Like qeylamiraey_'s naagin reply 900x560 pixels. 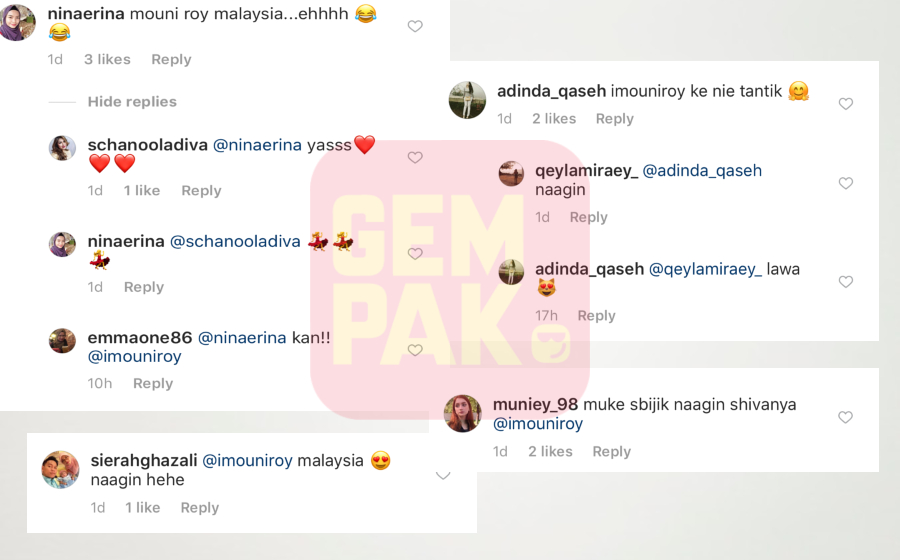pos(845,183)
